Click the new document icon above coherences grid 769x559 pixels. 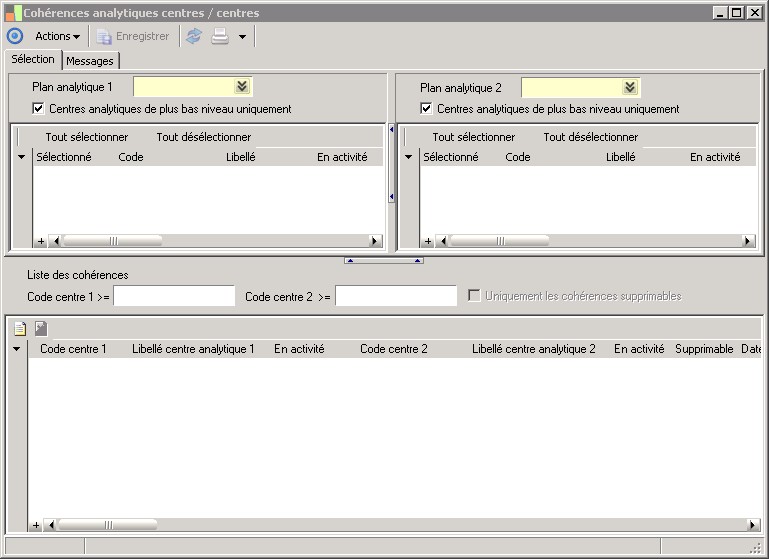pyautogui.click(x=19, y=328)
